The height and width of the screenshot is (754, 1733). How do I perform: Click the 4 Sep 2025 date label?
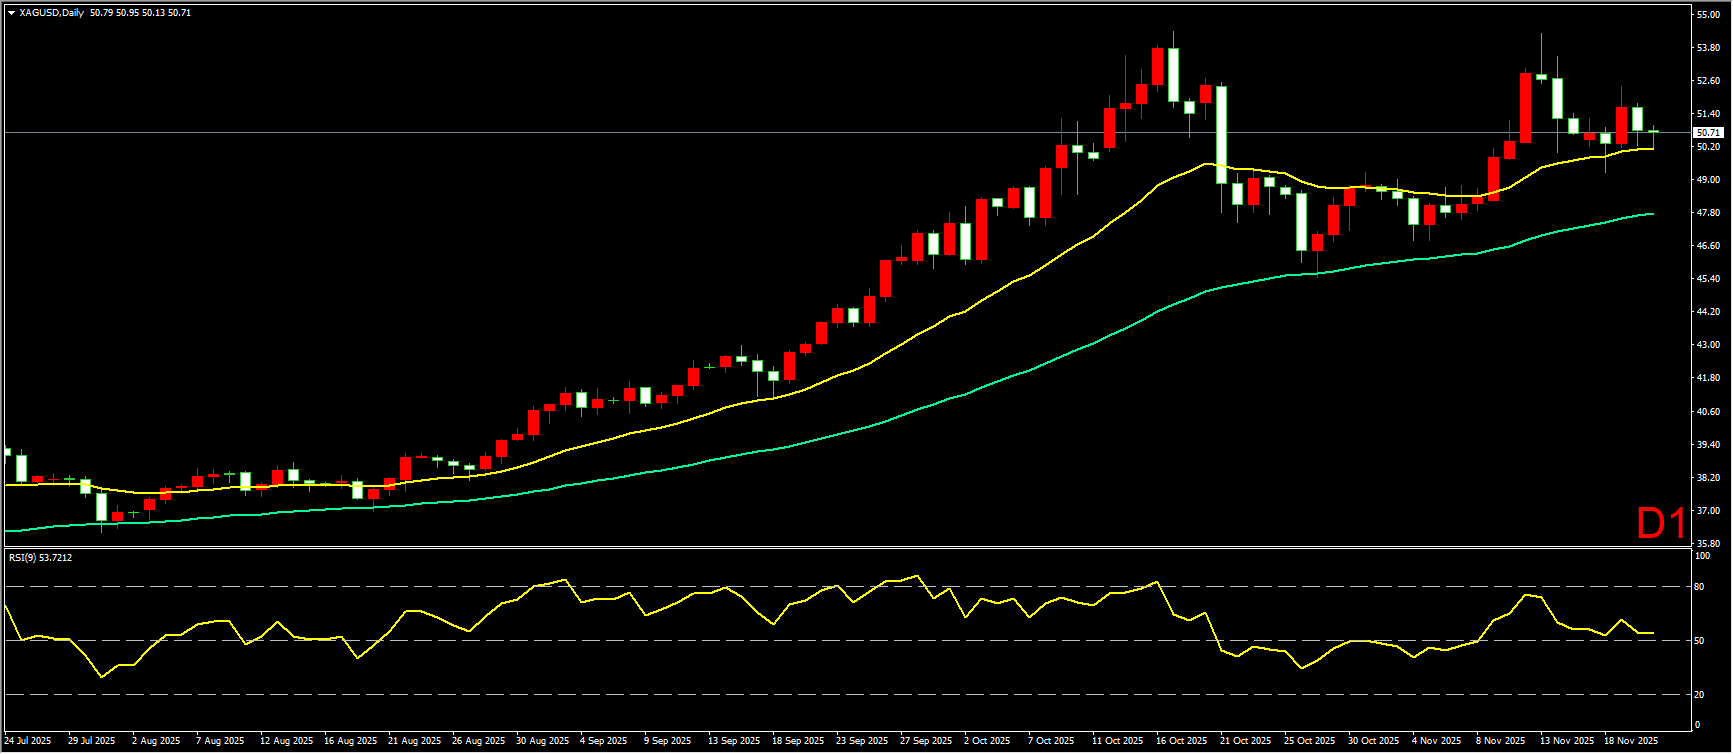(604, 741)
